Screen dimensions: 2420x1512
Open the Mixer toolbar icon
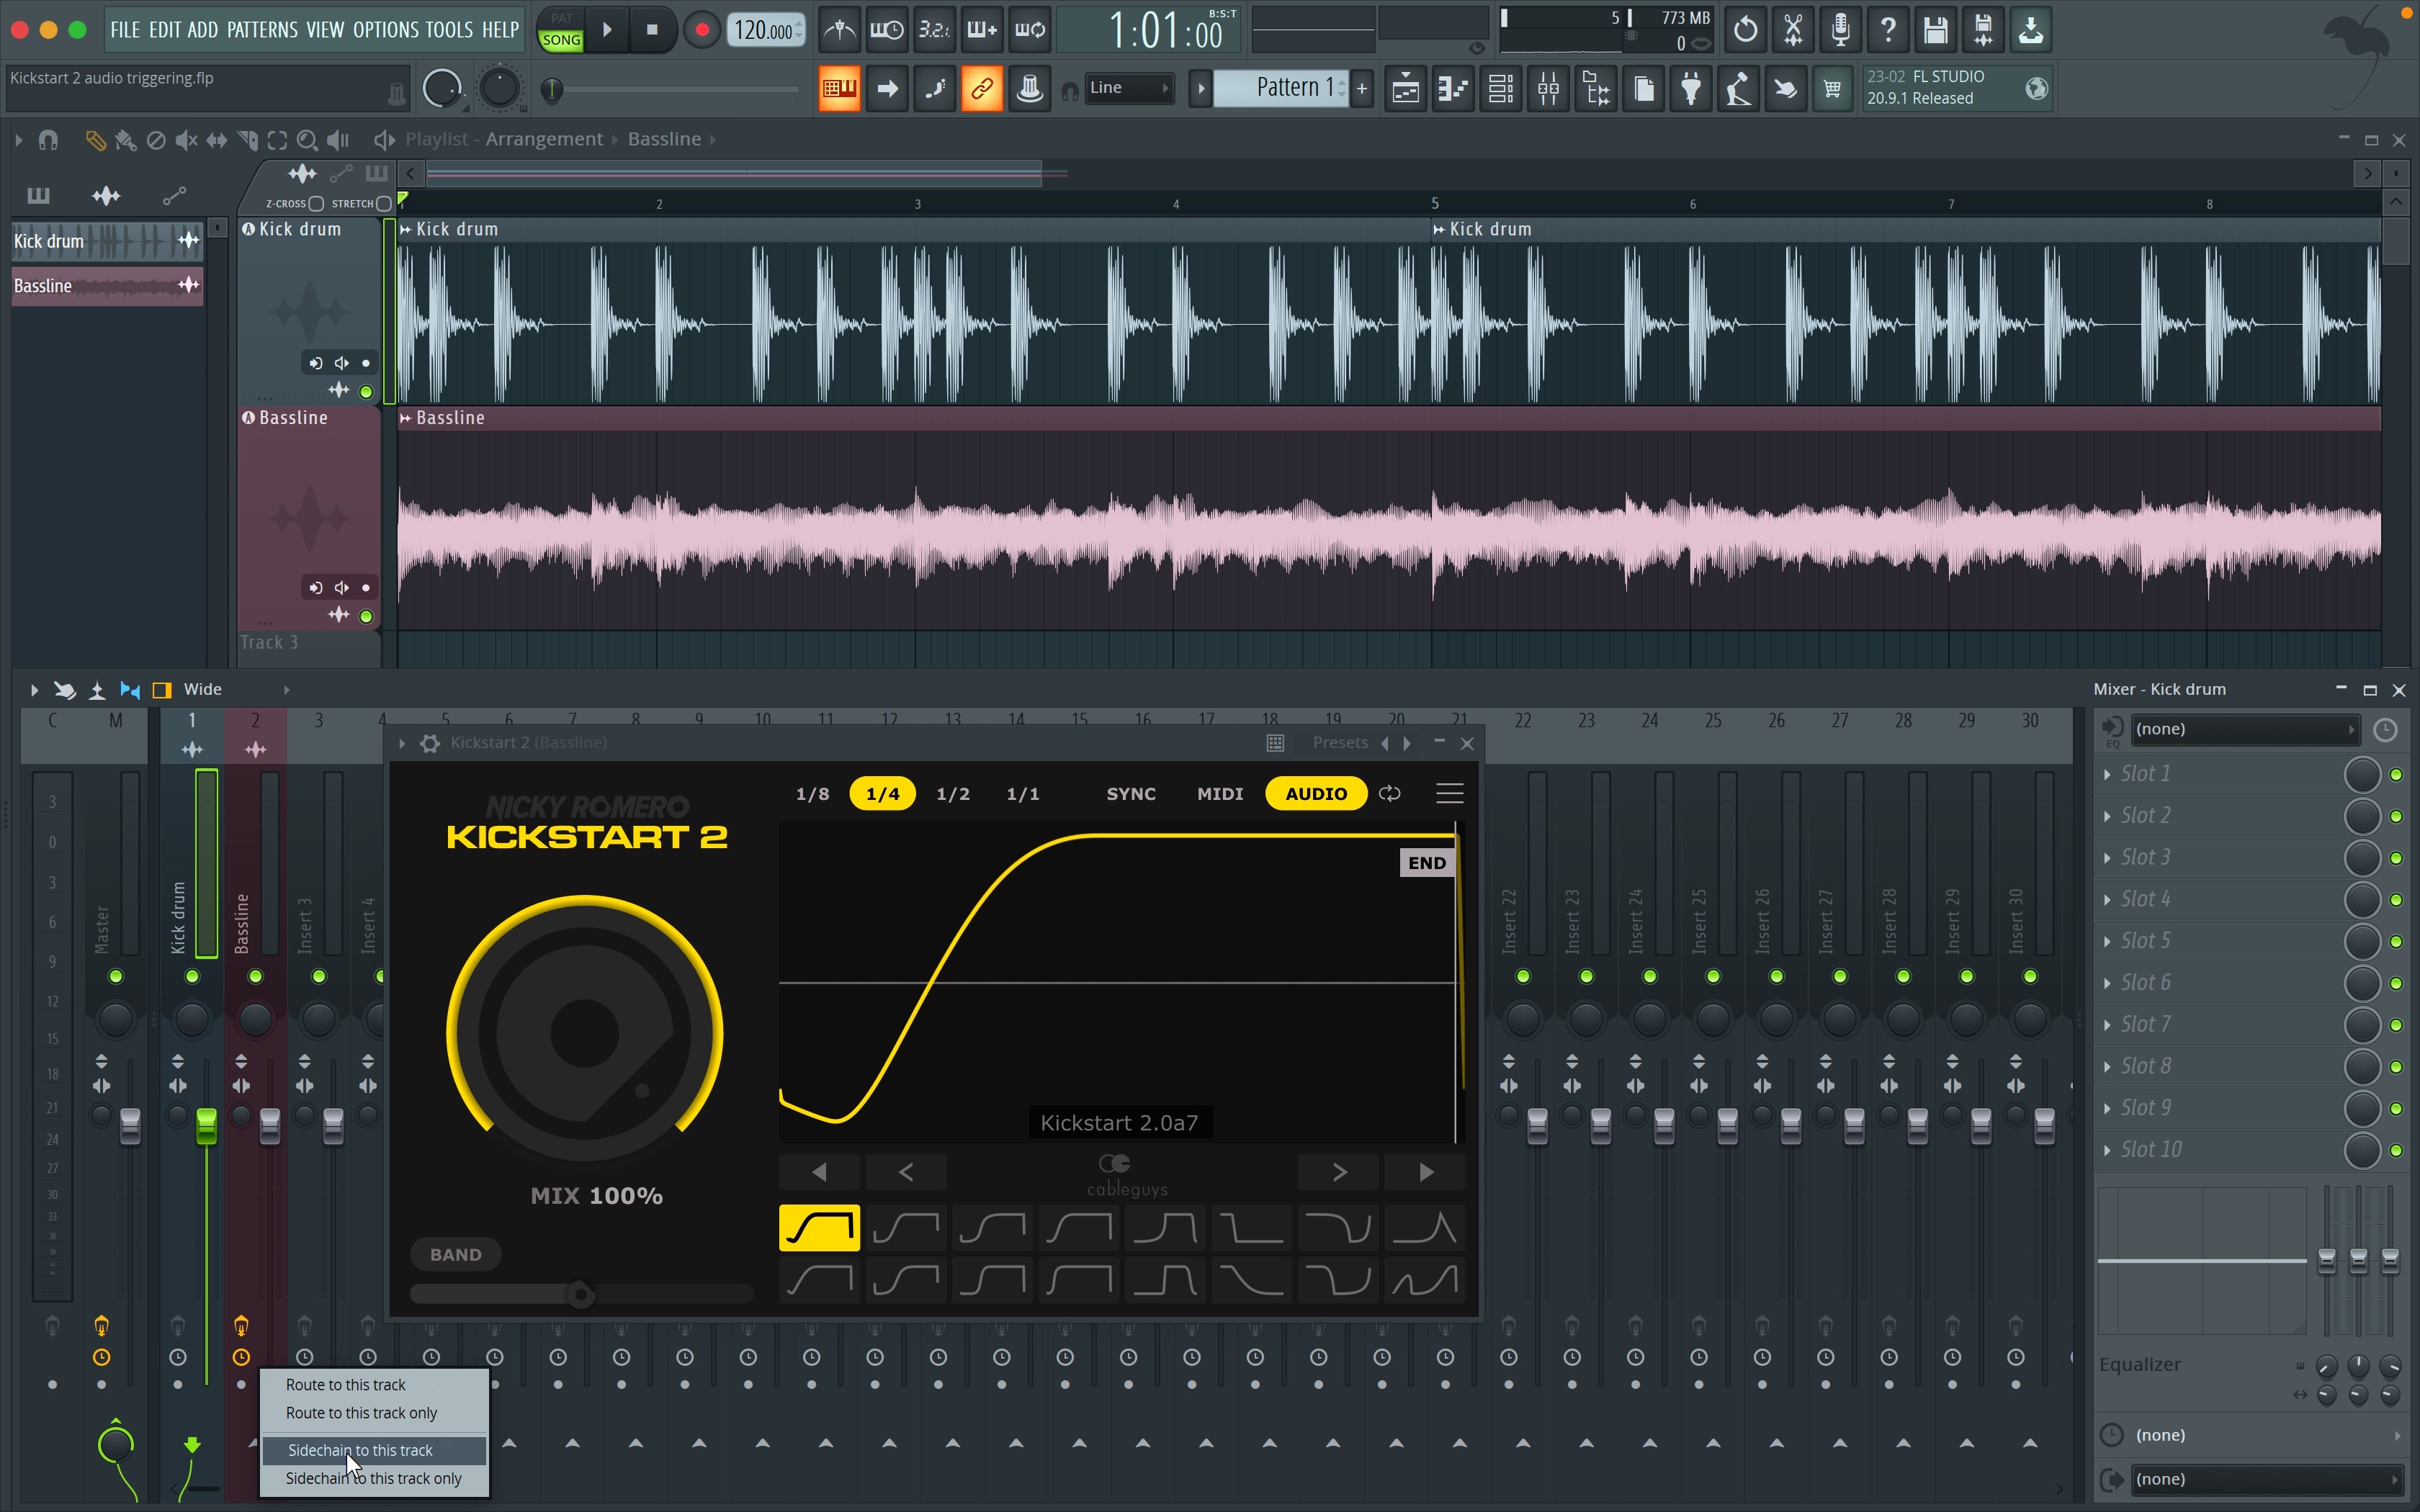[x=1548, y=89]
